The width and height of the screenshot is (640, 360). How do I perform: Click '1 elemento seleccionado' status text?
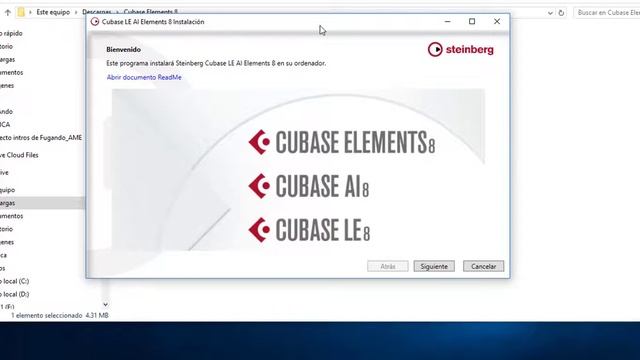[x=47, y=316]
